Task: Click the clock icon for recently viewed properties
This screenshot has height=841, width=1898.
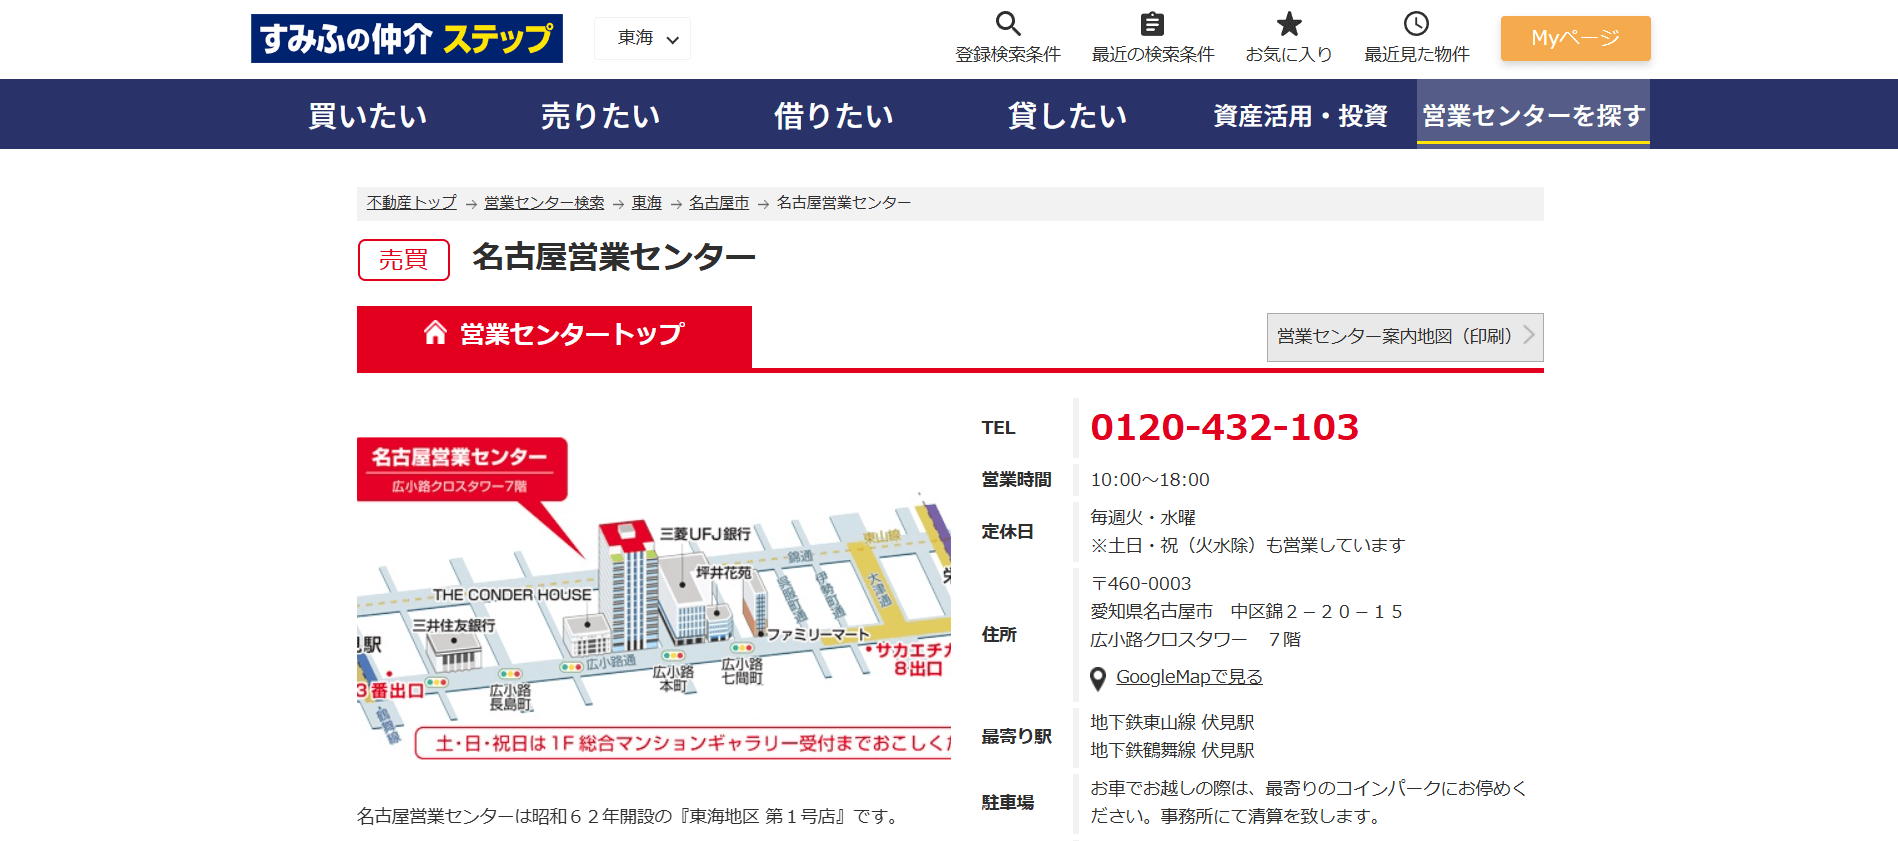Action: (x=1416, y=23)
